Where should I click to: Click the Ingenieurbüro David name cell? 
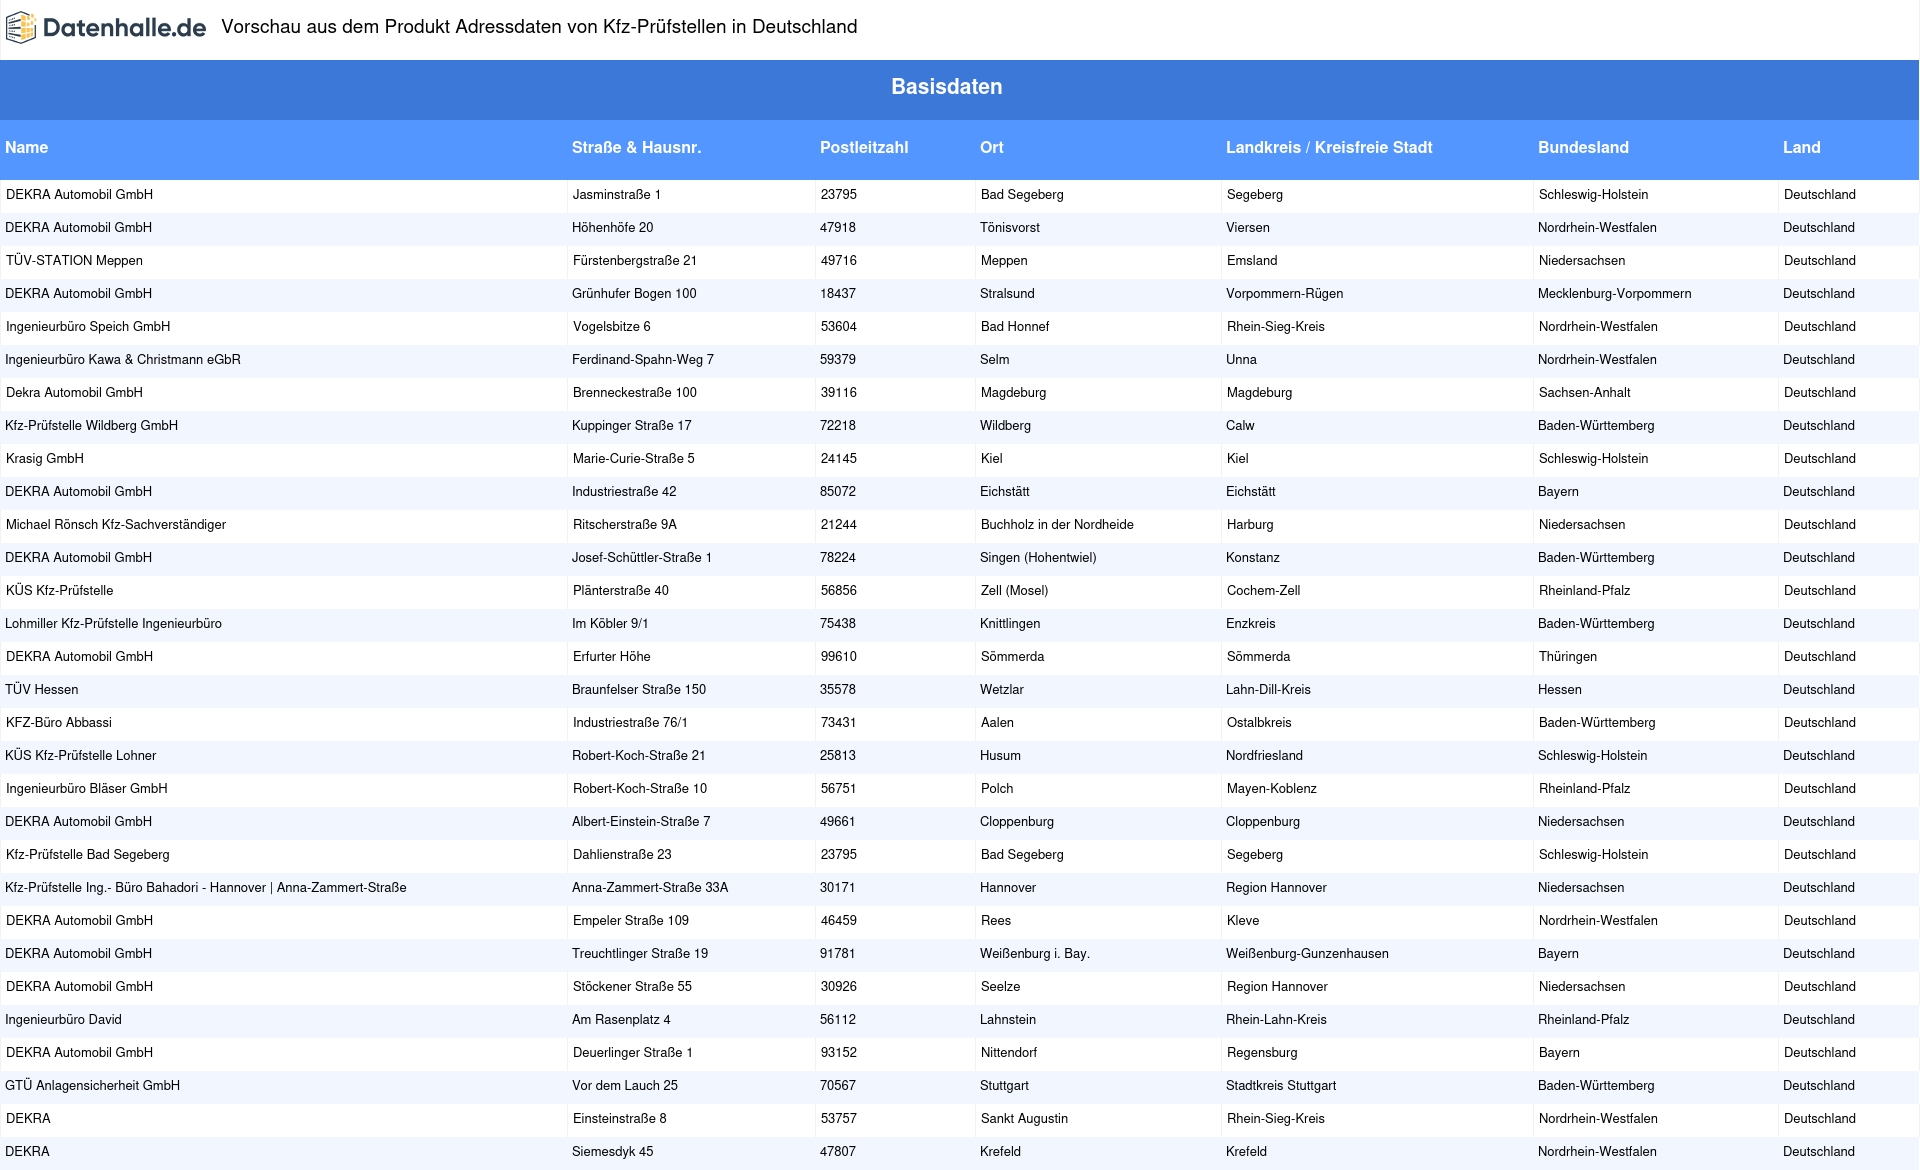pyautogui.click(x=63, y=1019)
